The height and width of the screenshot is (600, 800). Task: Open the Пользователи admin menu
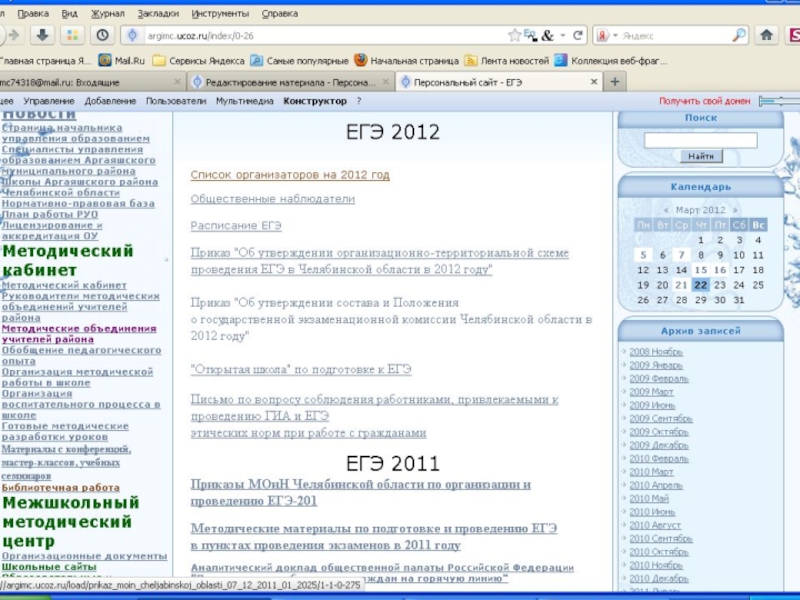point(176,101)
